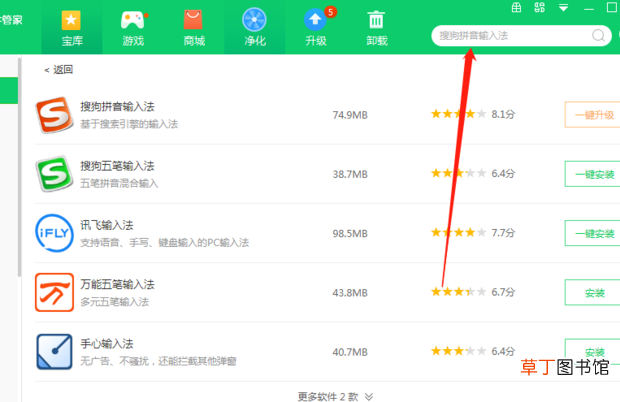Open the 搜狗拼音输入法 title
The width and height of the screenshot is (620, 402).
click(x=117, y=107)
